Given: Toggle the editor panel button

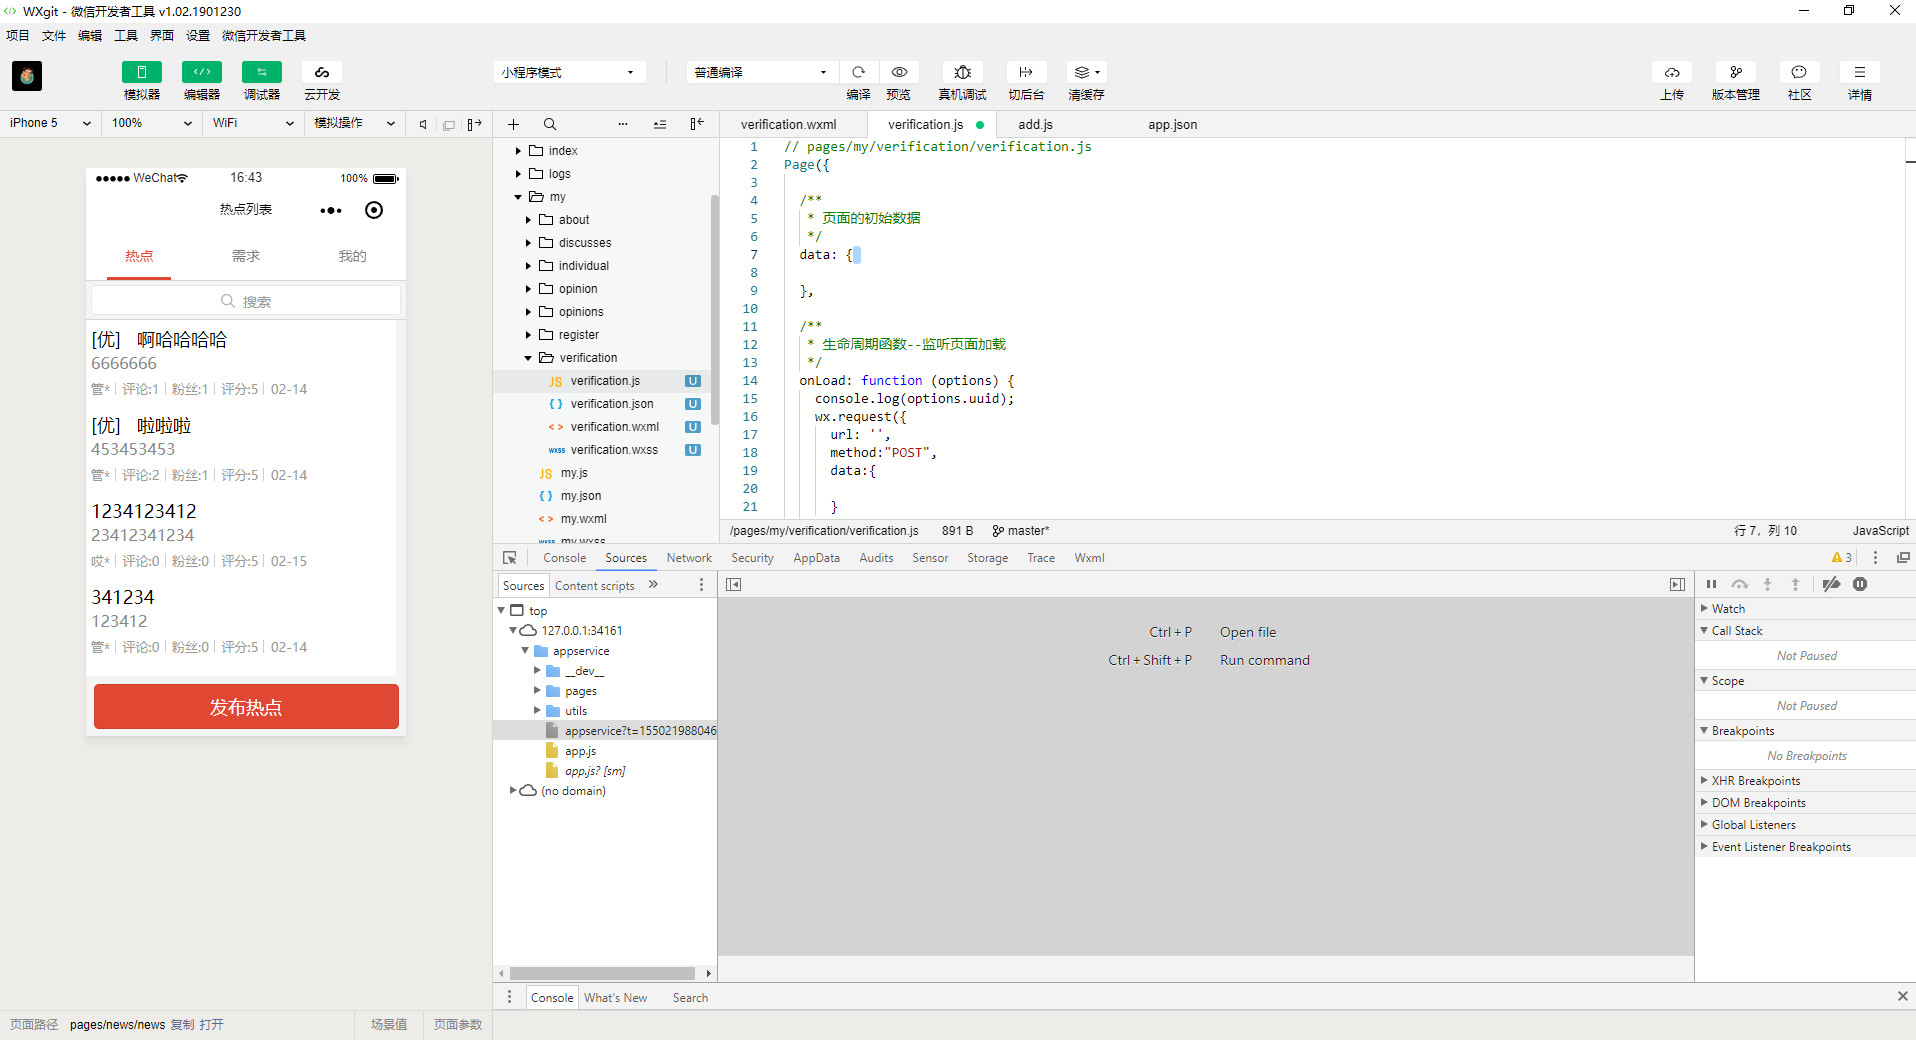Looking at the screenshot, I should coord(202,72).
